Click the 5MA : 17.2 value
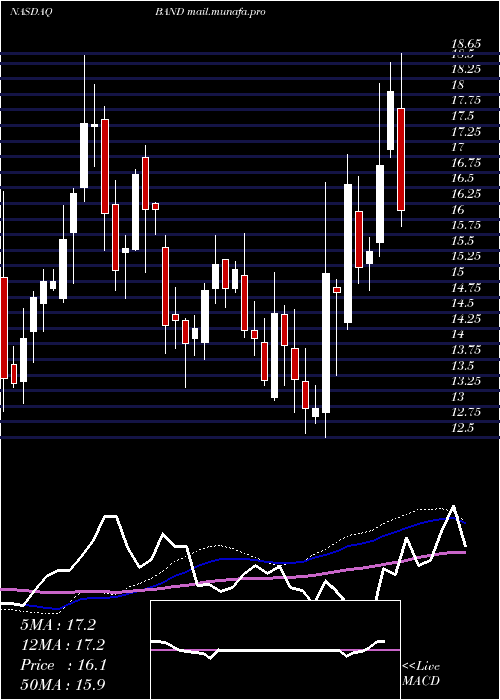 (x=58, y=625)
